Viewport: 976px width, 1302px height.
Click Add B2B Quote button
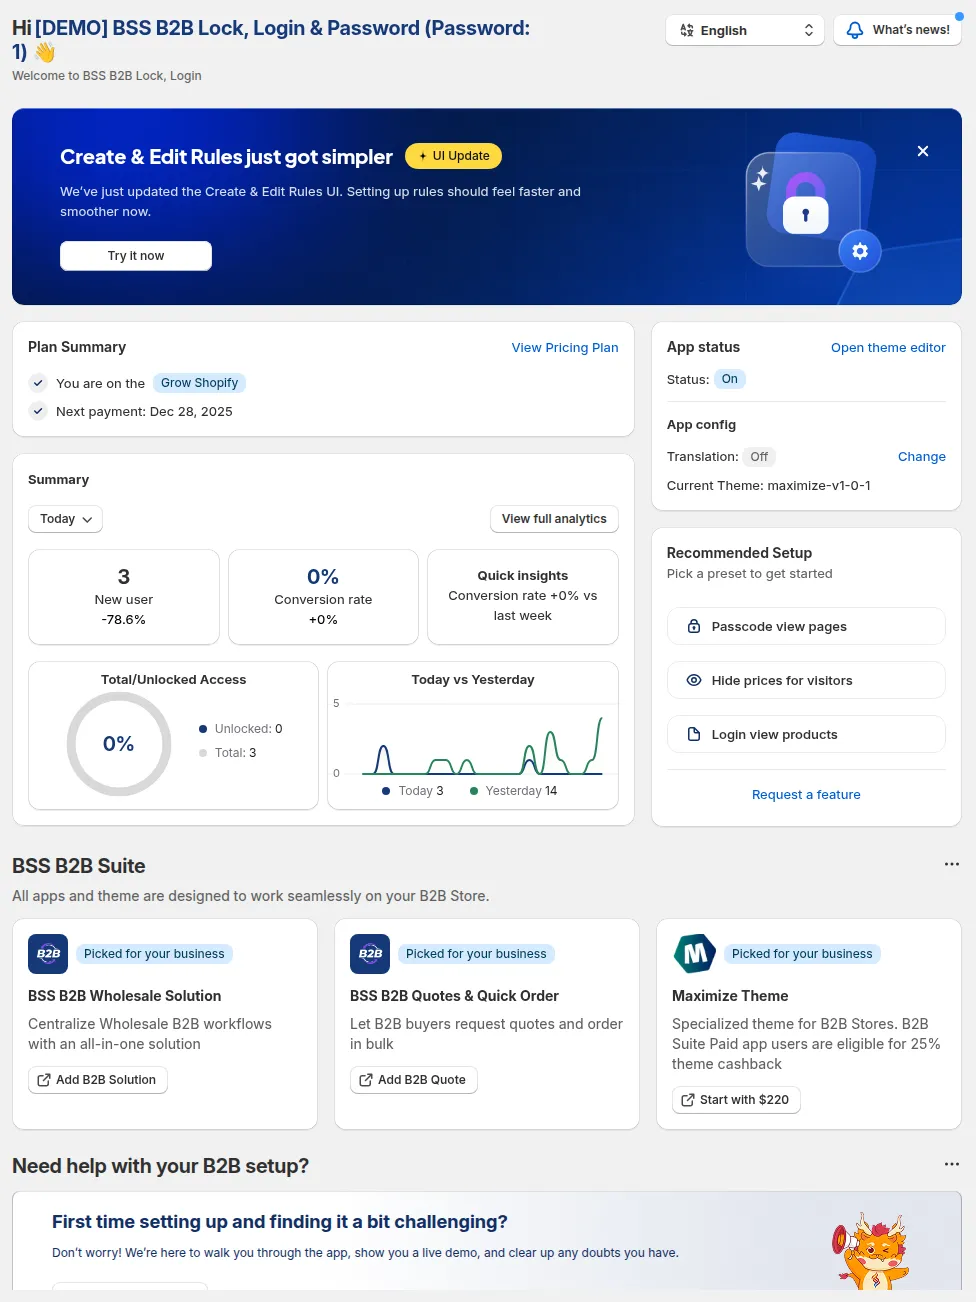tap(414, 1080)
